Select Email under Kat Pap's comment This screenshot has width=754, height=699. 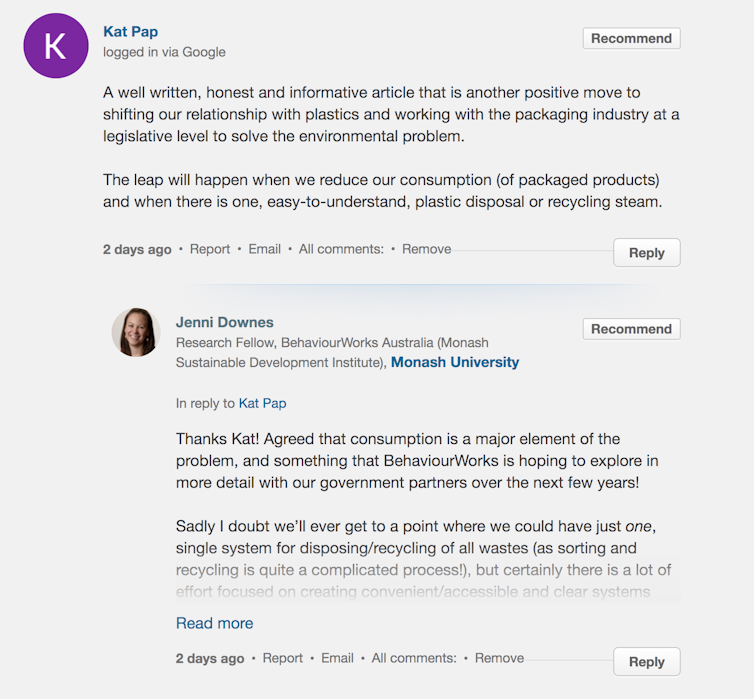click(265, 249)
